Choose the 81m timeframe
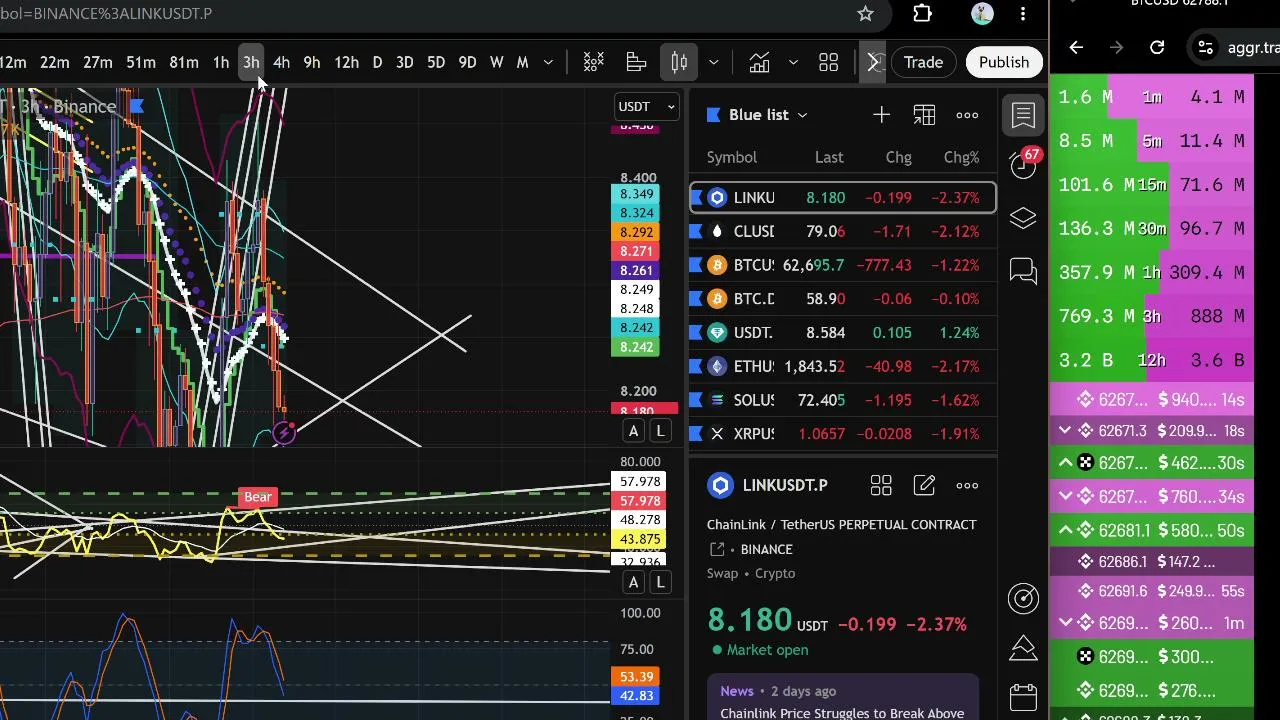Screen dimensions: 1280x720 pos(183,62)
